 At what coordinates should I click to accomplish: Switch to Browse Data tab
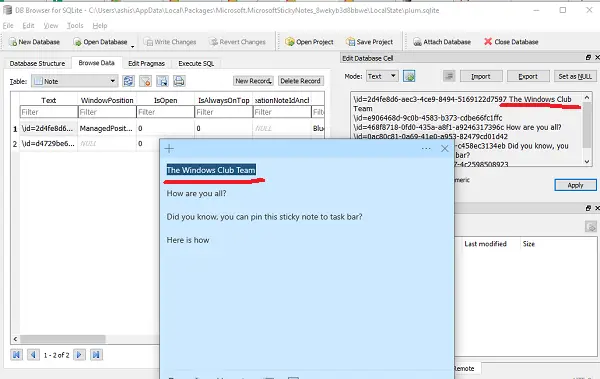click(x=96, y=63)
